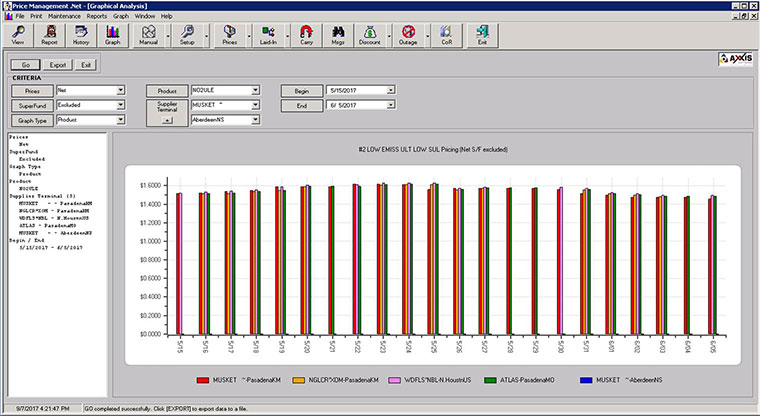Open the Prices toolbar icon
760x416 pixels.
(230, 35)
